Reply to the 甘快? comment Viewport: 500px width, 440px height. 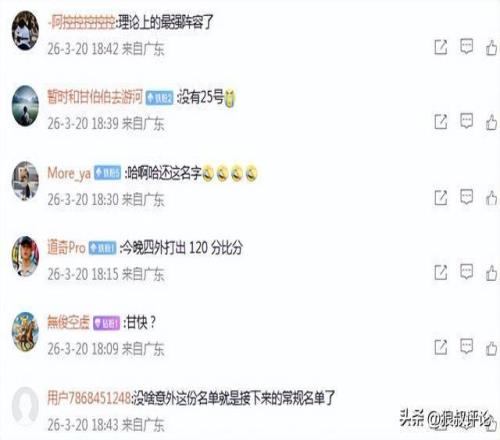coord(466,347)
